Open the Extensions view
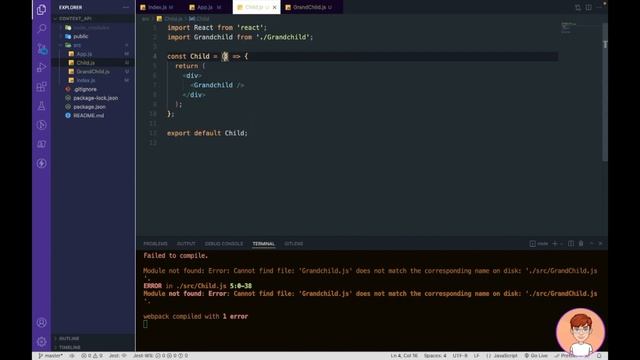This screenshot has height=360, width=640. [x=41, y=87]
